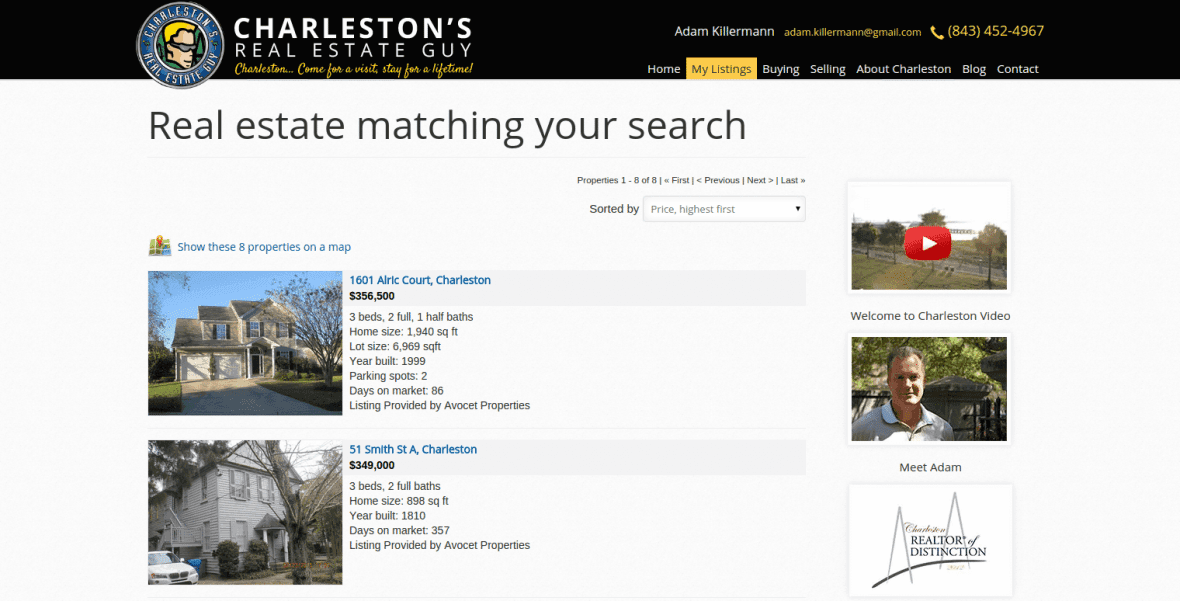Click the Meet Adam photo thumbnail
Image resolution: width=1180 pixels, height=601 pixels.
929,388
